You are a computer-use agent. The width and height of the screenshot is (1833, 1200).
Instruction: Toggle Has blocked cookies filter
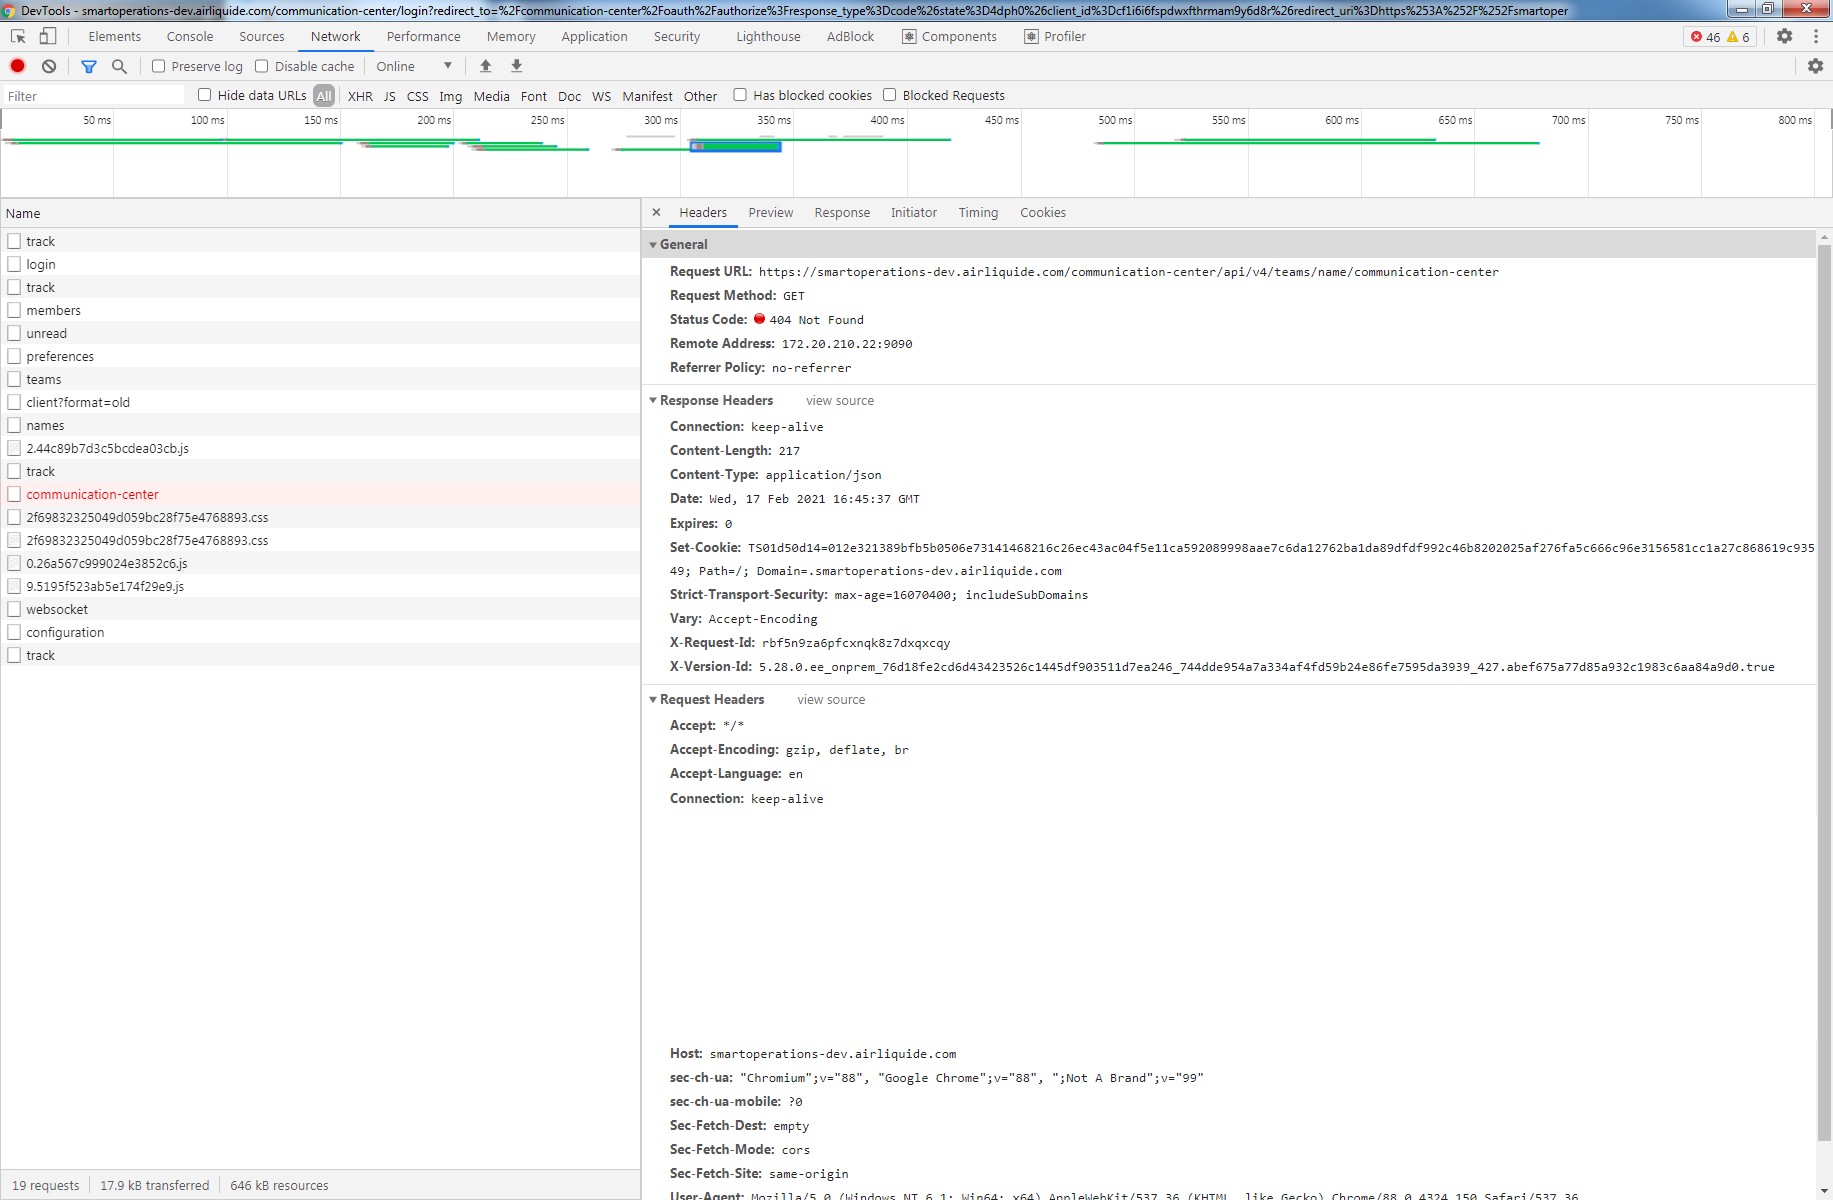[740, 95]
